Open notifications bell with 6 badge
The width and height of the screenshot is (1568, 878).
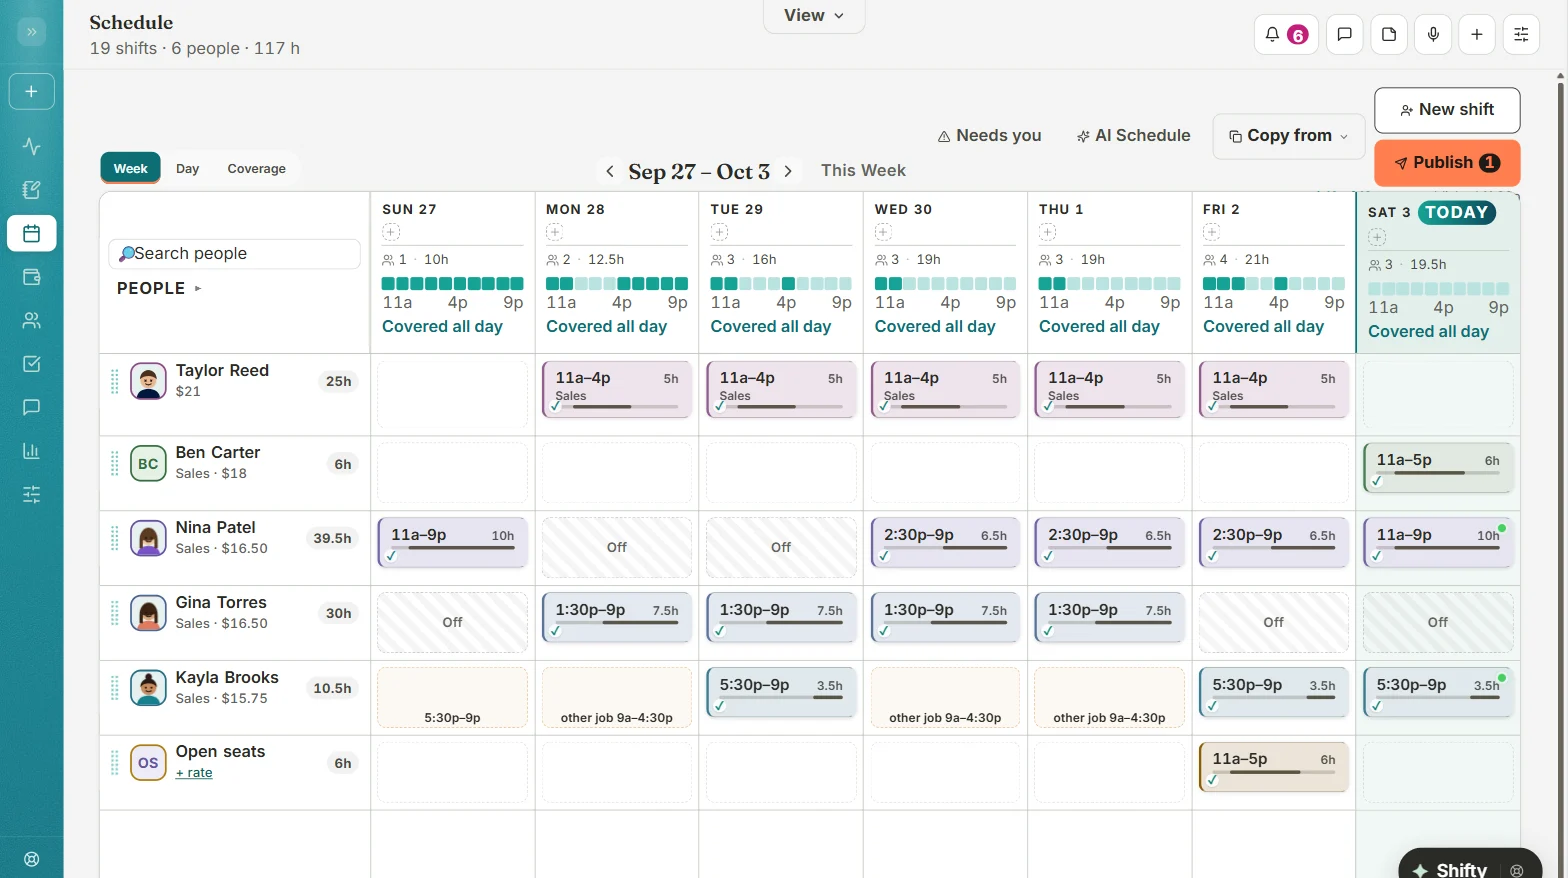[x=1286, y=34]
